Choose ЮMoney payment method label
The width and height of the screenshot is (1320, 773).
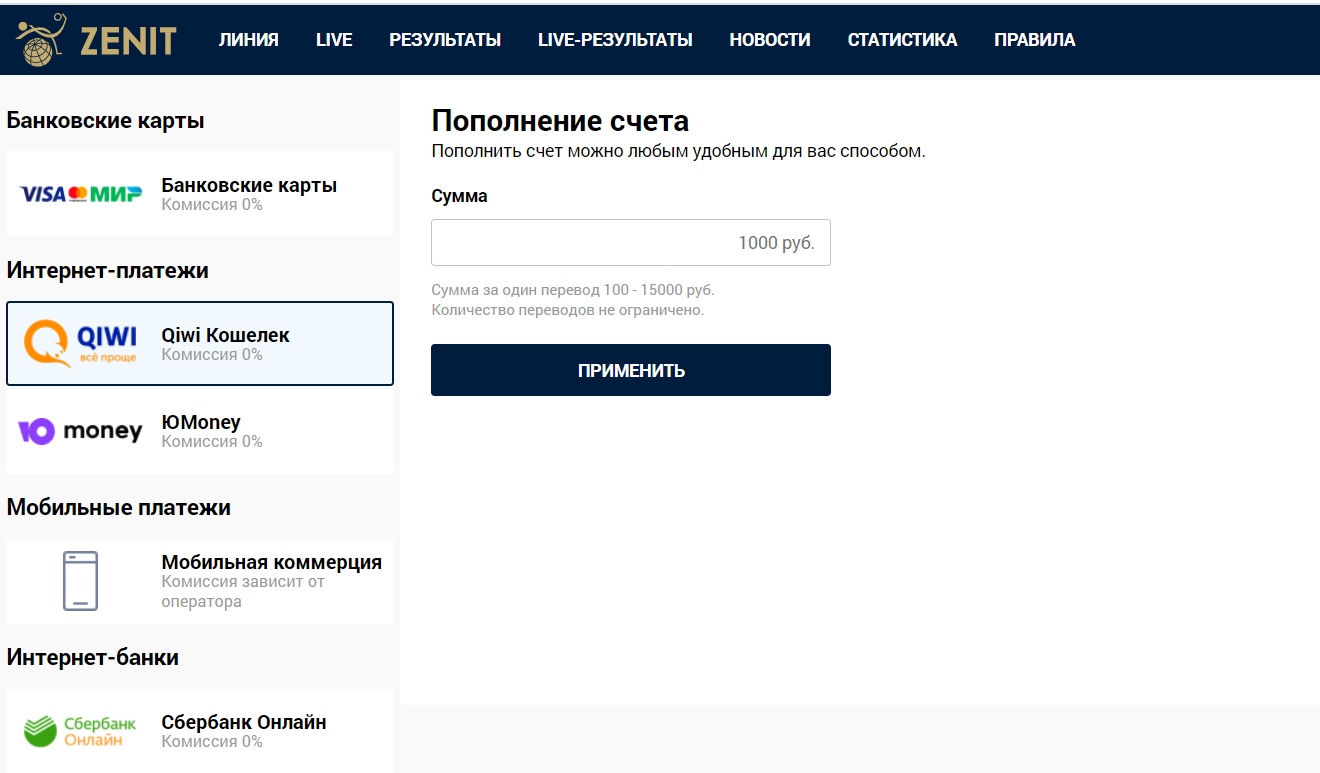(201, 422)
